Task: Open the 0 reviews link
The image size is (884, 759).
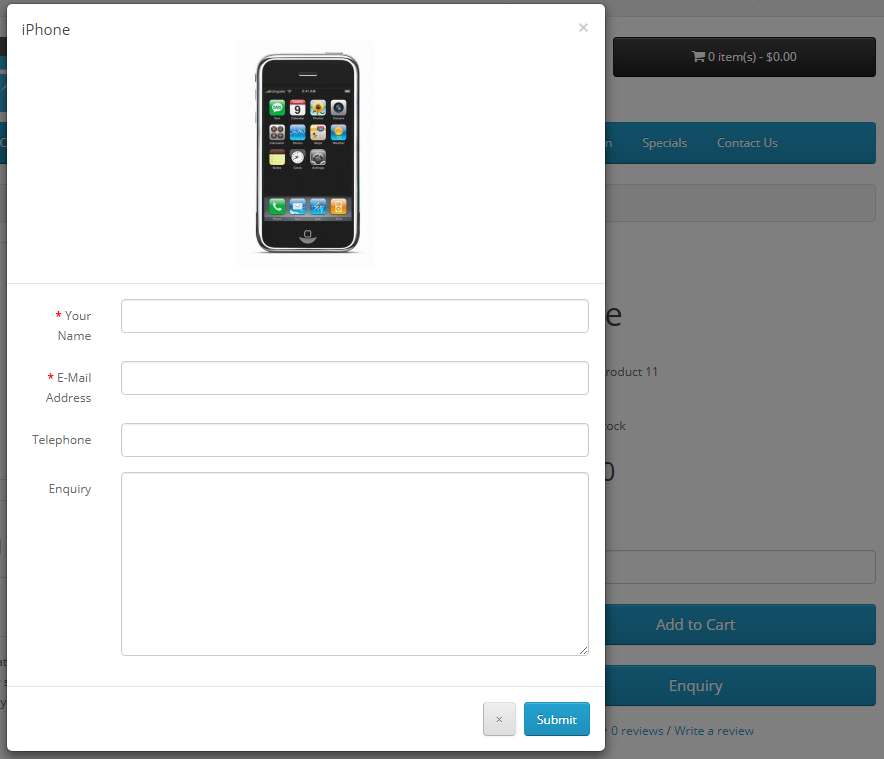Action: click(637, 731)
